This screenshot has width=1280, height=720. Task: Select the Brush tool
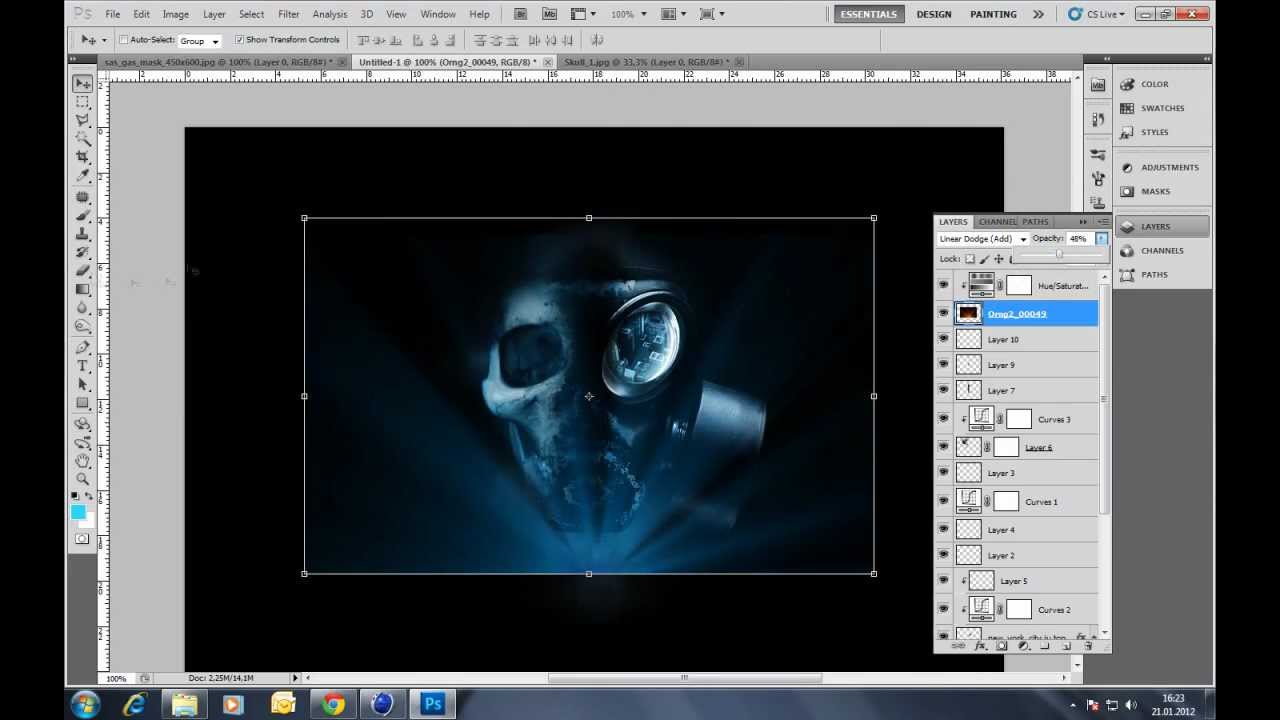(82, 216)
